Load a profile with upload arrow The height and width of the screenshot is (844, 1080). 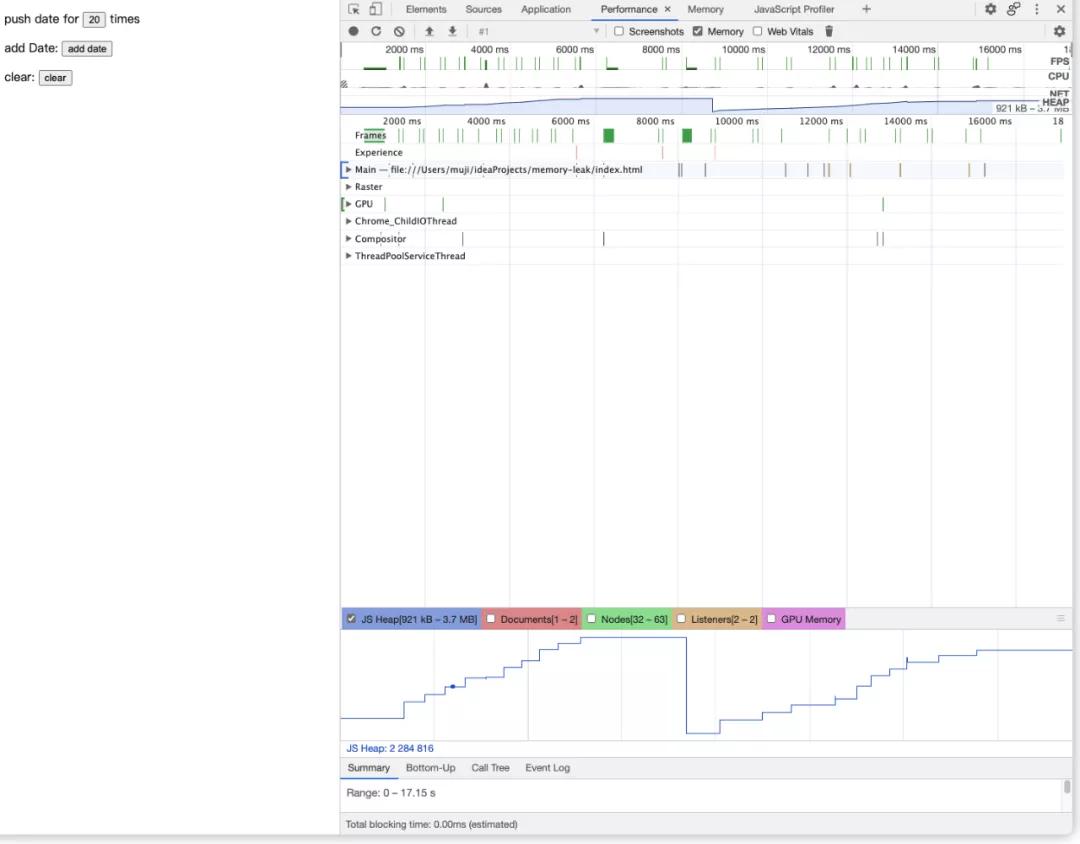(x=429, y=31)
